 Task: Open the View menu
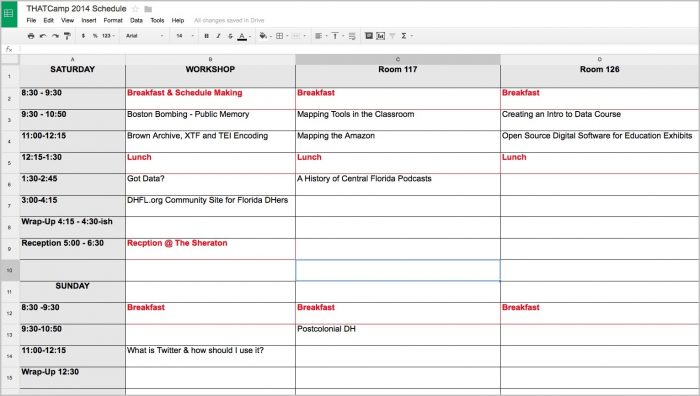click(x=67, y=21)
